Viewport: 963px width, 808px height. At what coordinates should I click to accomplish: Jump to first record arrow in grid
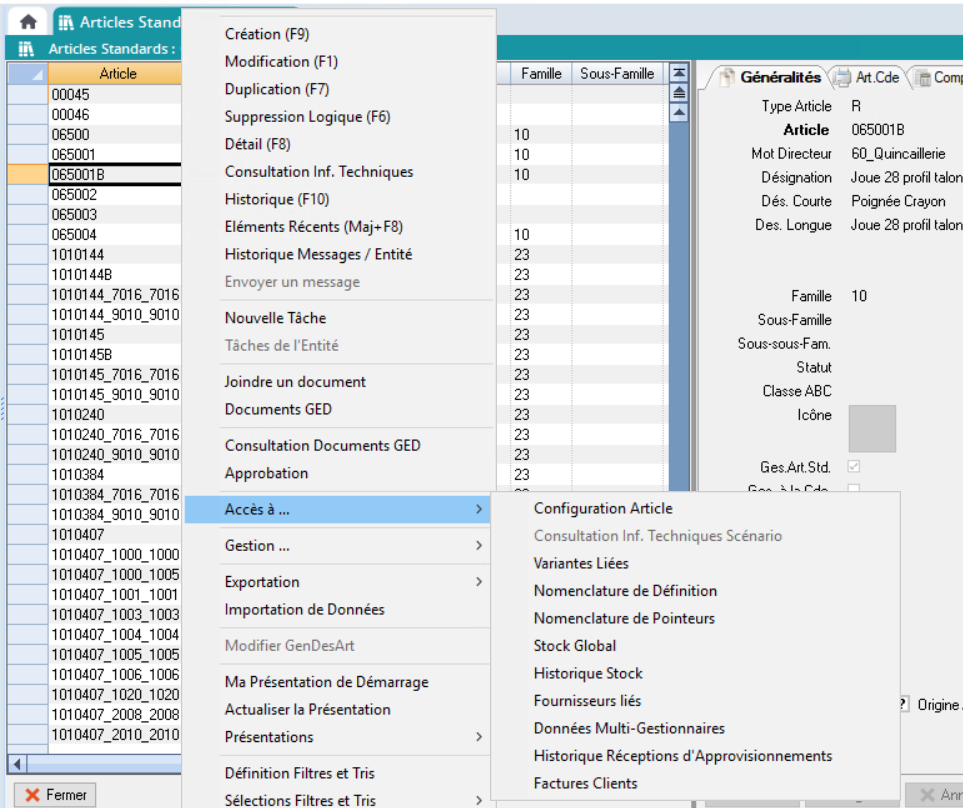click(x=679, y=73)
